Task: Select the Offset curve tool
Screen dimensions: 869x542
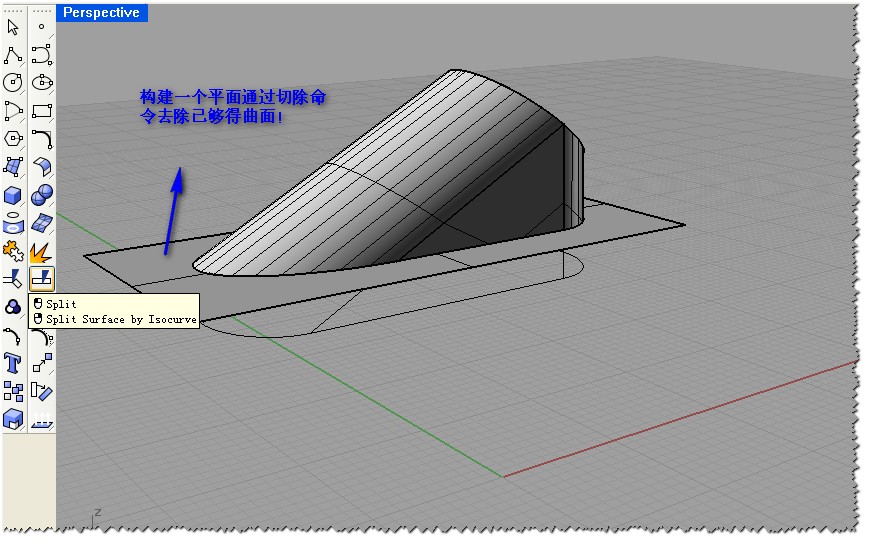Action: pyautogui.click(x=43, y=338)
